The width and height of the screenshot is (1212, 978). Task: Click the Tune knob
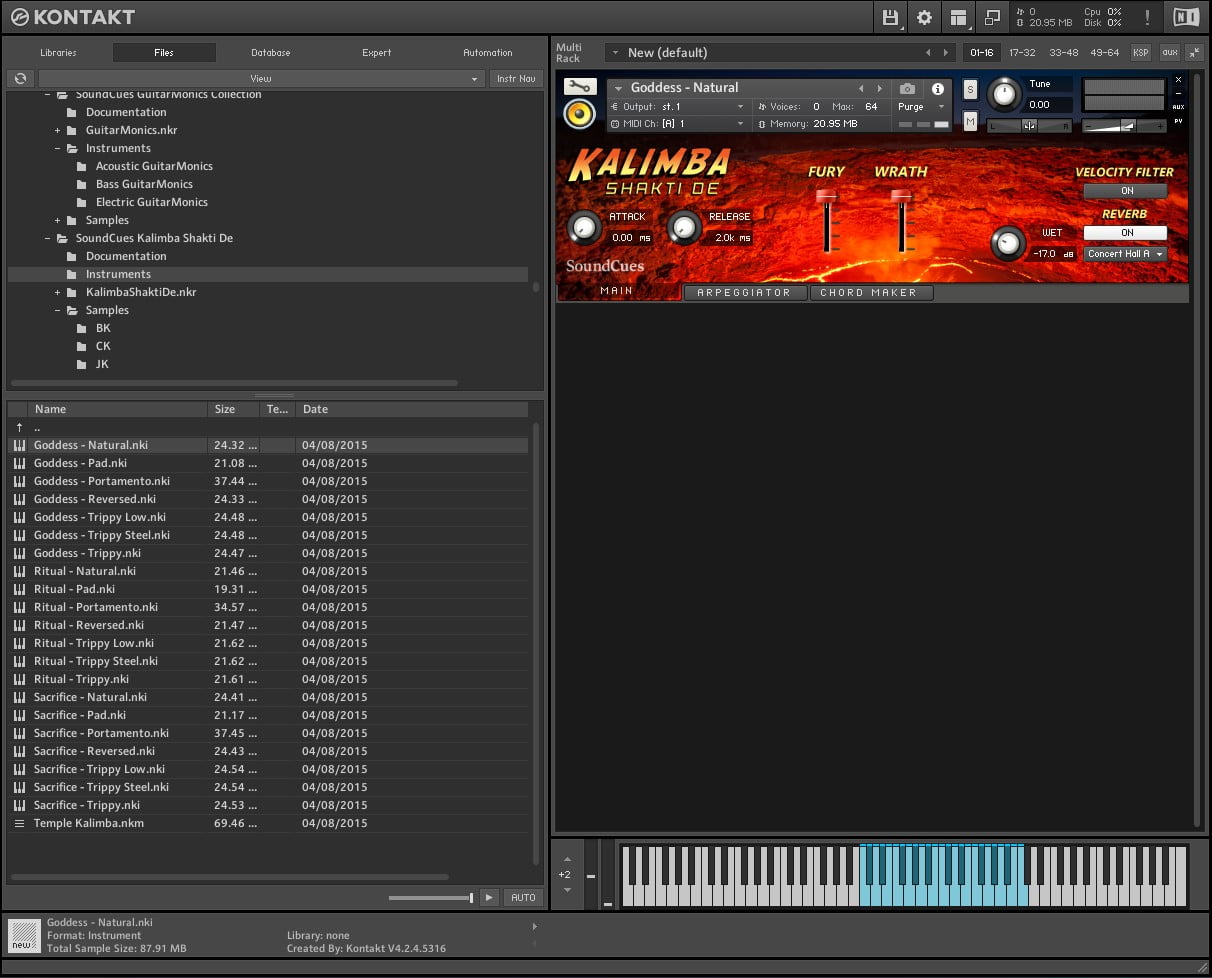click(x=1003, y=96)
